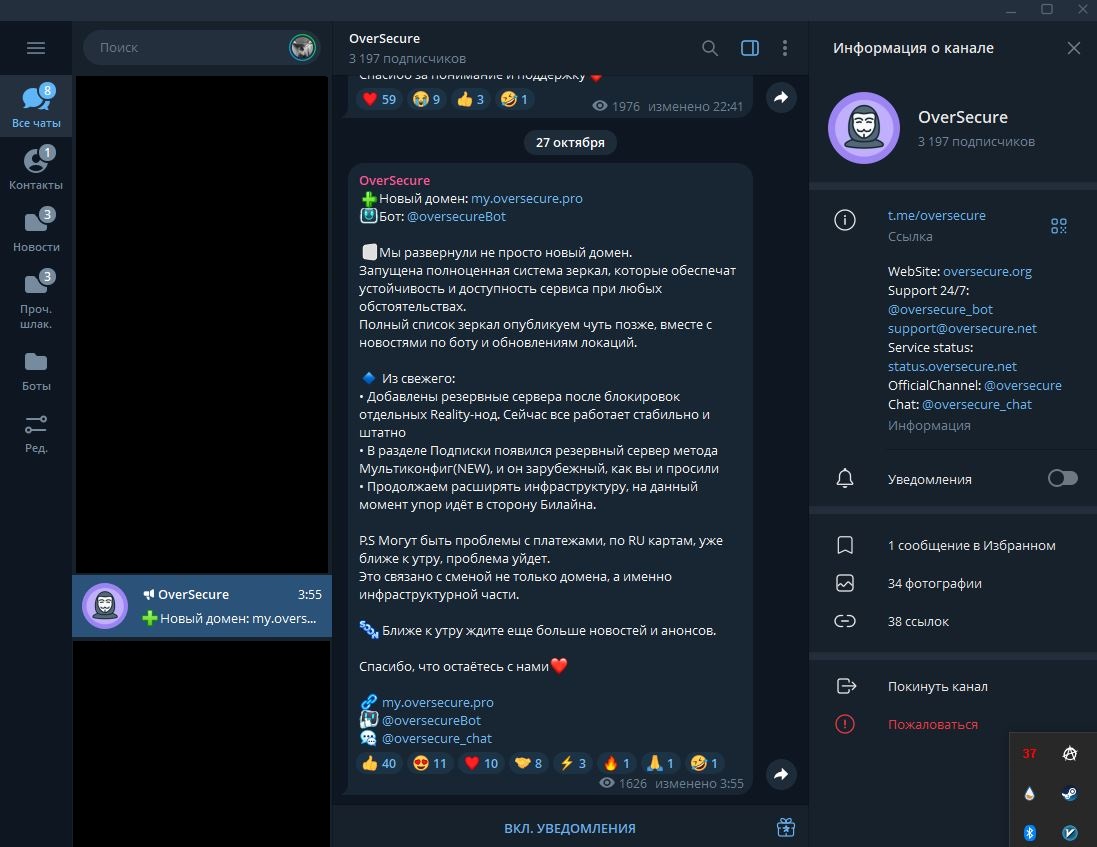This screenshot has width=1097, height=847.
Task: Open the water-drop tray icon
Action: pyautogui.click(x=1029, y=793)
